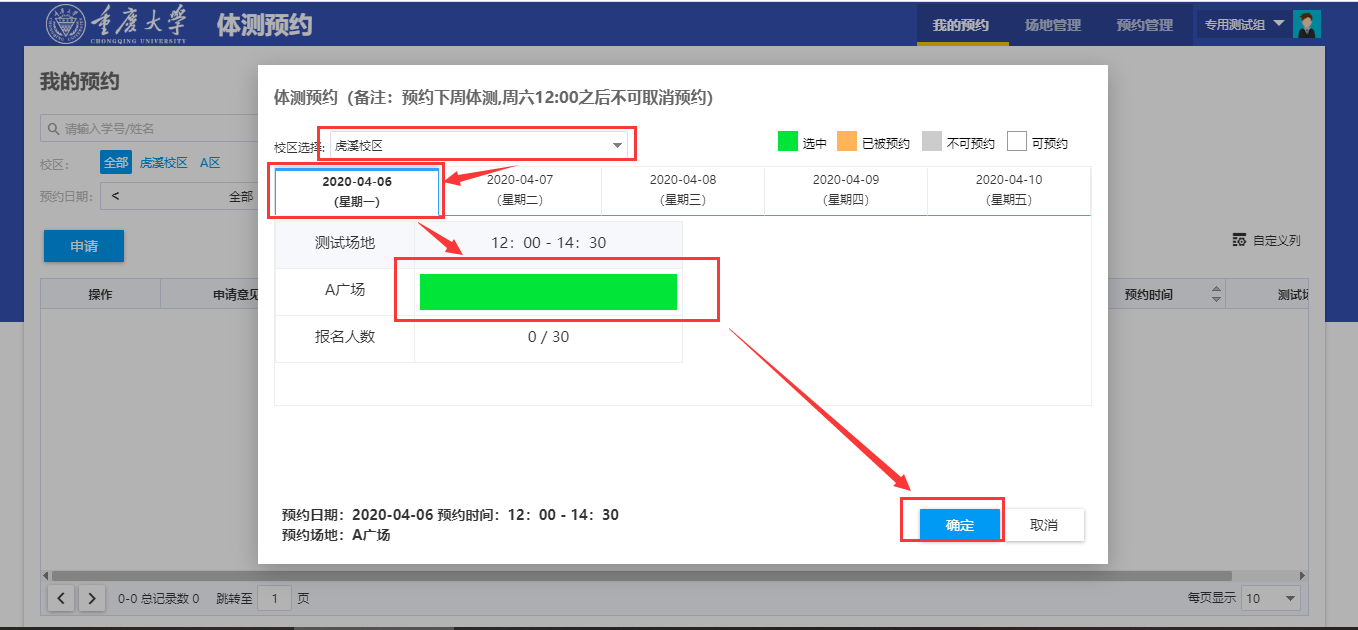Cancel the booking with 取消

pyautogui.click(x=1043, y=525)
